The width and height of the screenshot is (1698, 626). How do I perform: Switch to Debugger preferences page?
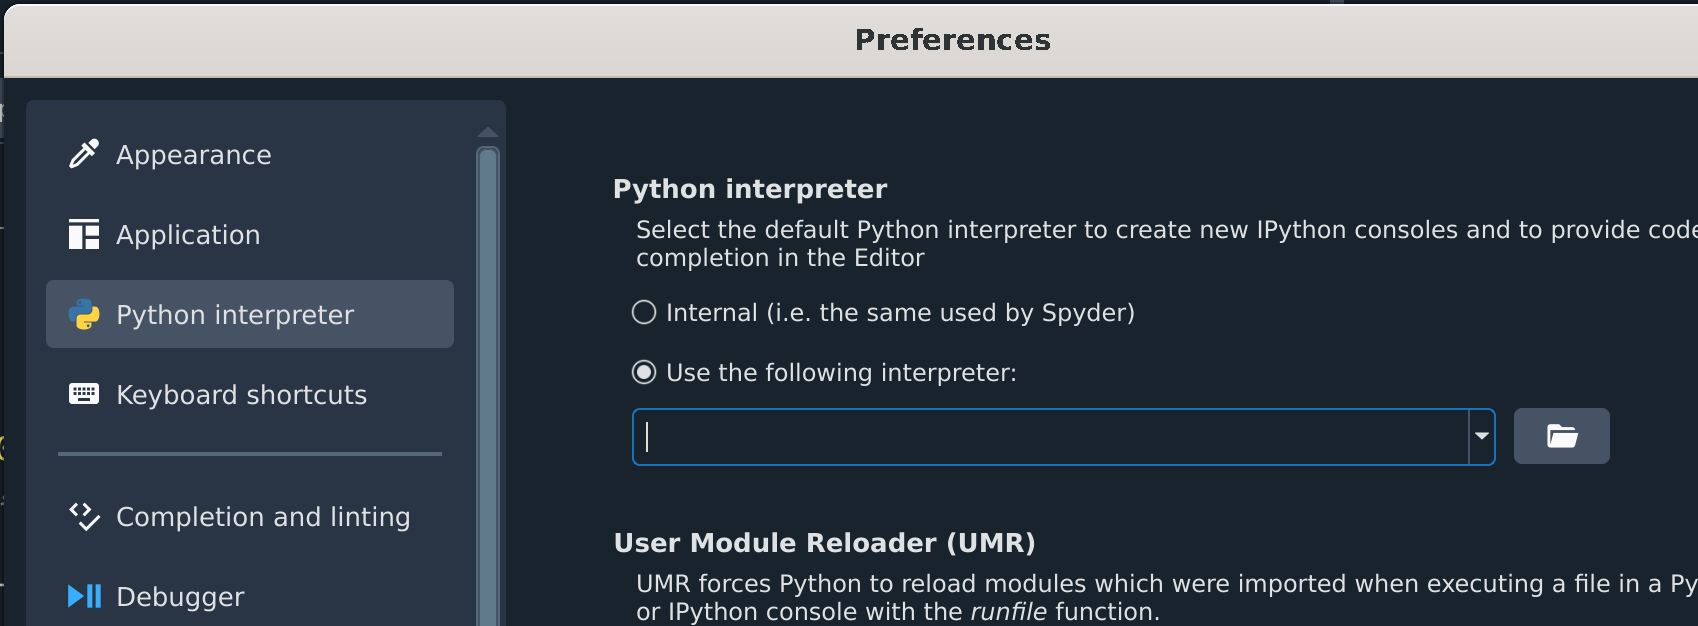pos(180,597)
